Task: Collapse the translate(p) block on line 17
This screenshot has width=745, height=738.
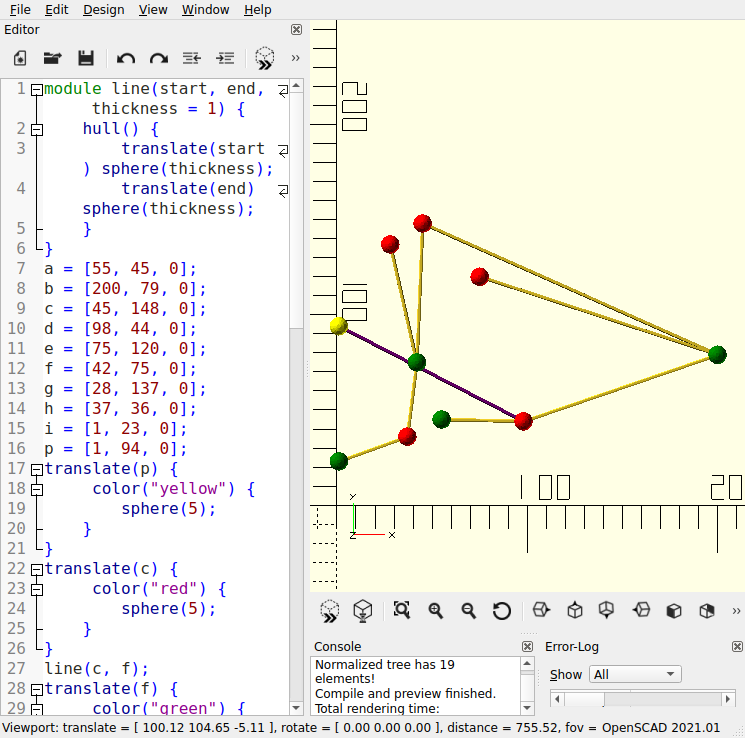Action: tap(37, 469)
